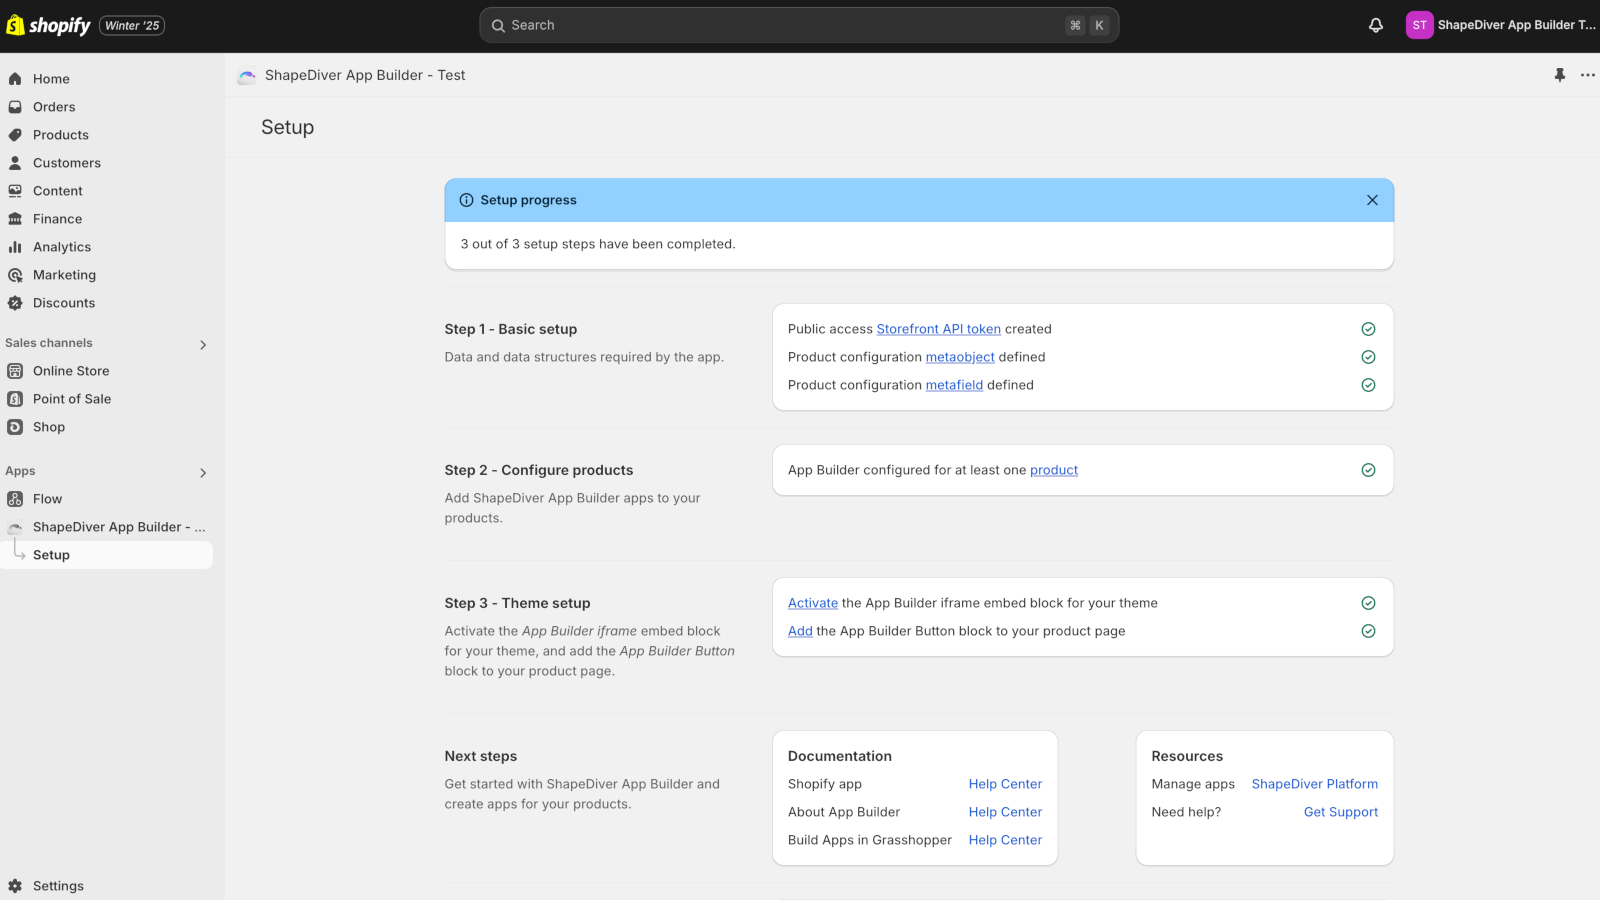Click the checkmark for metaobject defined
1600x900 pixels.
pos(1368,357)
